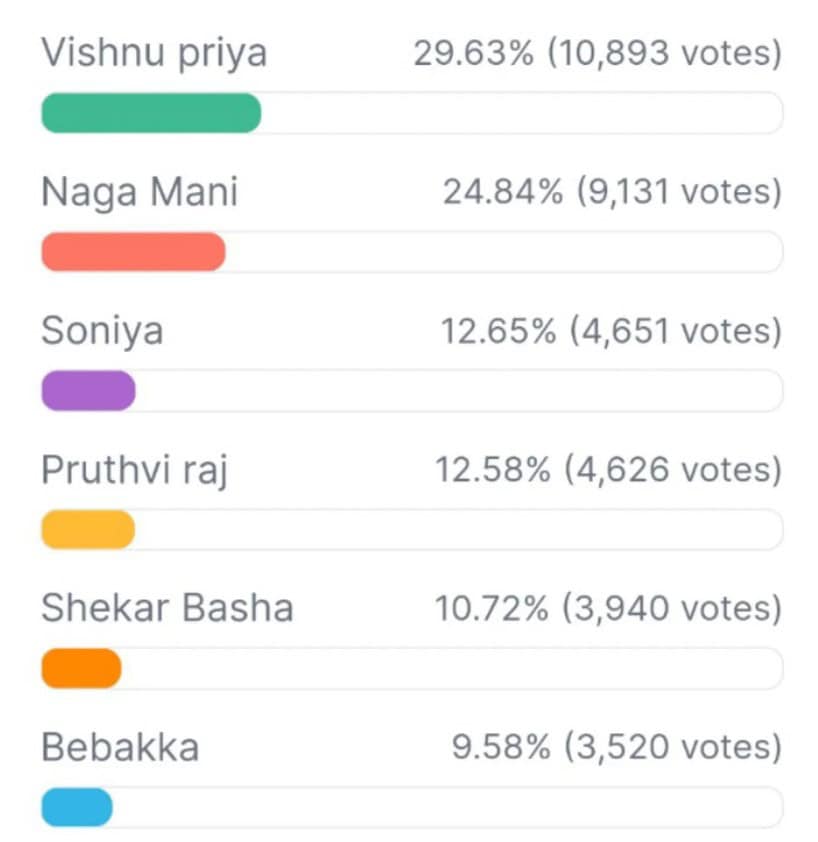Screen dimensions: 818x842
Task: Select the Pruthvi raj poll option label
Action: pos(135,470)
